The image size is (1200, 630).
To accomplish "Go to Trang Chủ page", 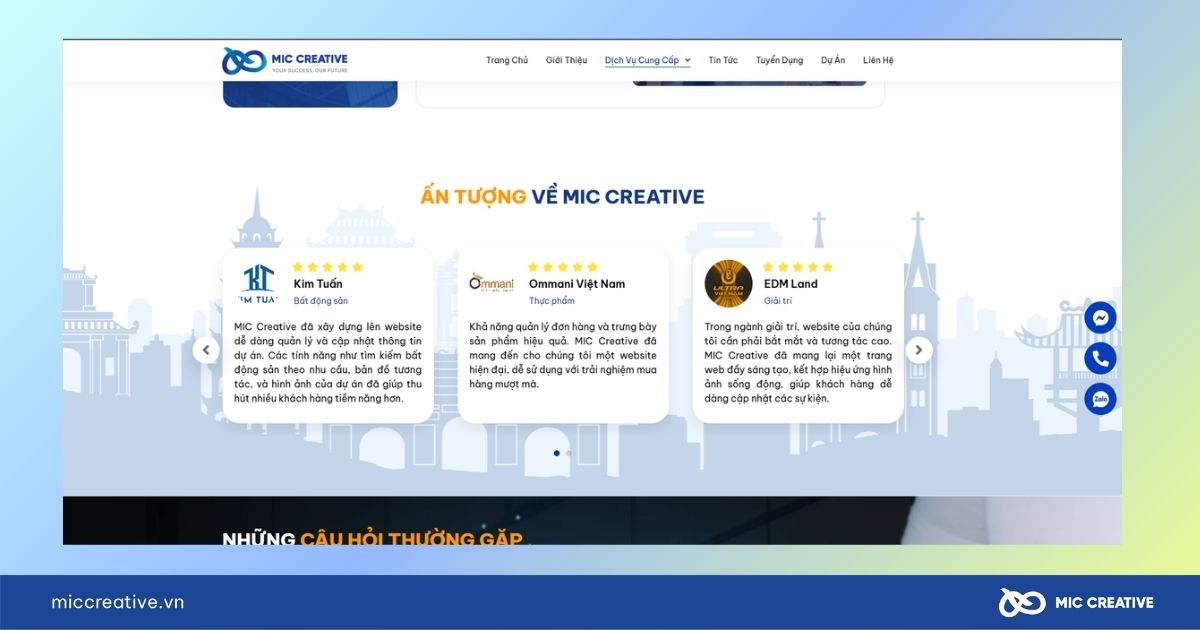I will pyautogui.click(x=507, y=60).
